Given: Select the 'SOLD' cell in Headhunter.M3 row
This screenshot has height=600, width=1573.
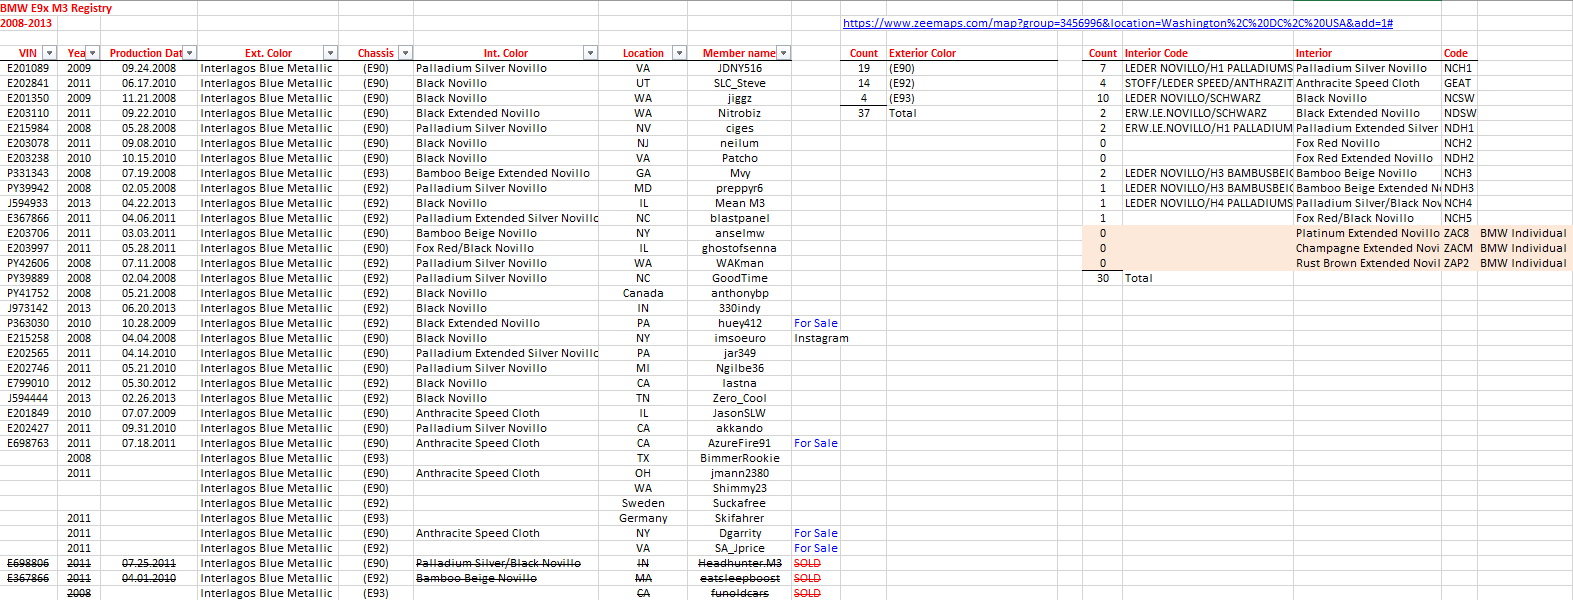Looking at the screenshot, I should point(807,563).
